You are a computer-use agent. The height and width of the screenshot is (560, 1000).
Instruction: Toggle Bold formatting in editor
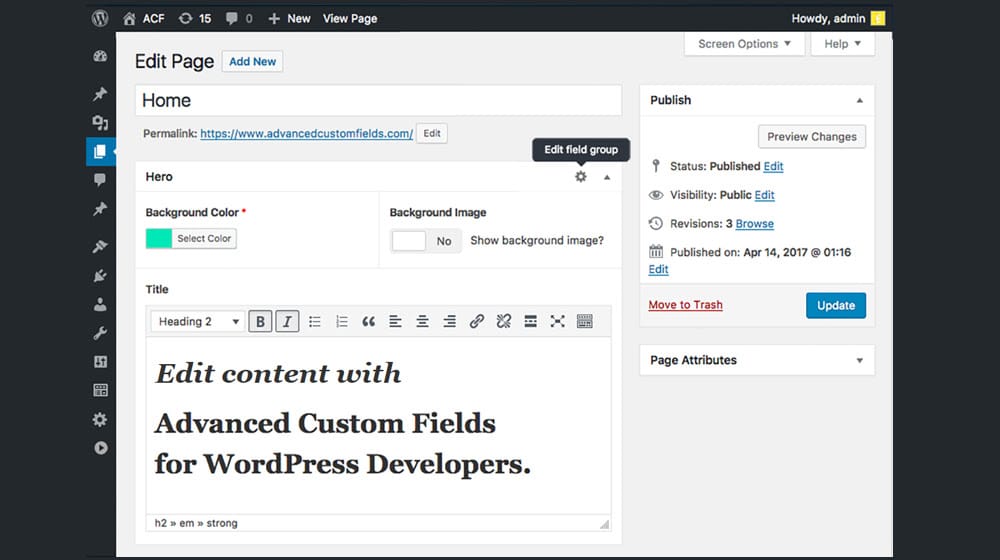point(260,321)
